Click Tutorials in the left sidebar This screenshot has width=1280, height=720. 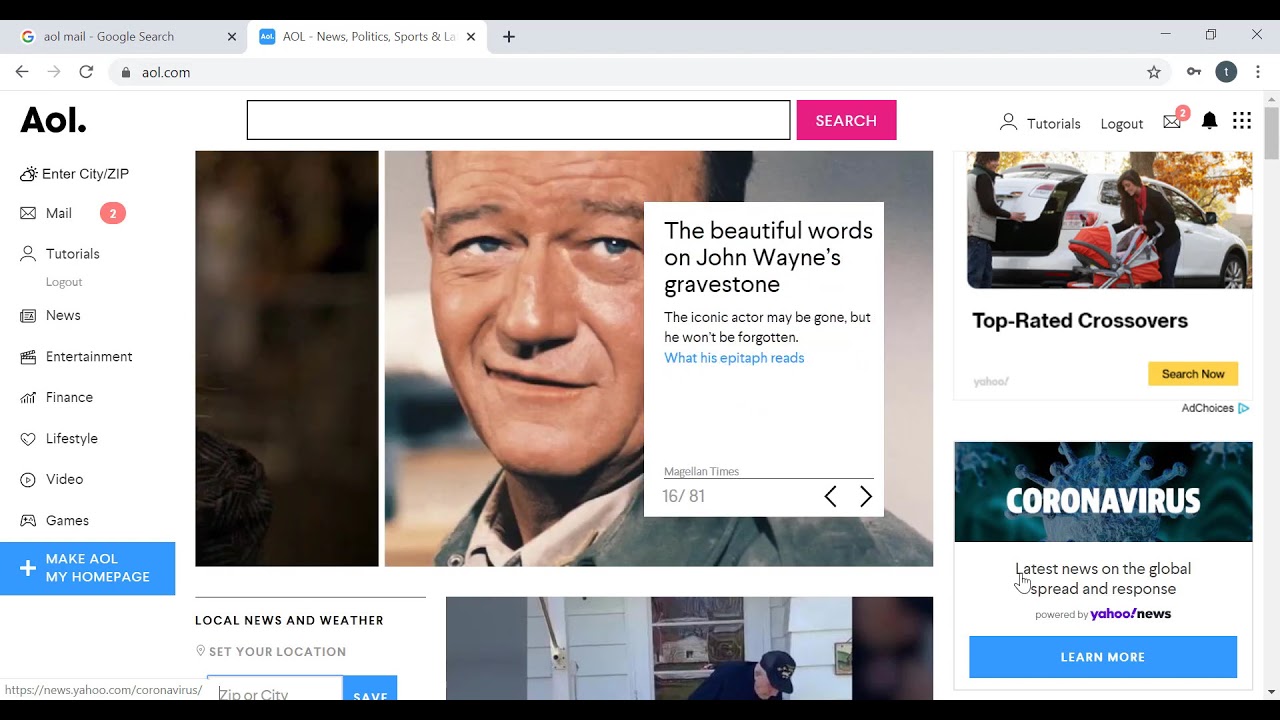point(73,254)
